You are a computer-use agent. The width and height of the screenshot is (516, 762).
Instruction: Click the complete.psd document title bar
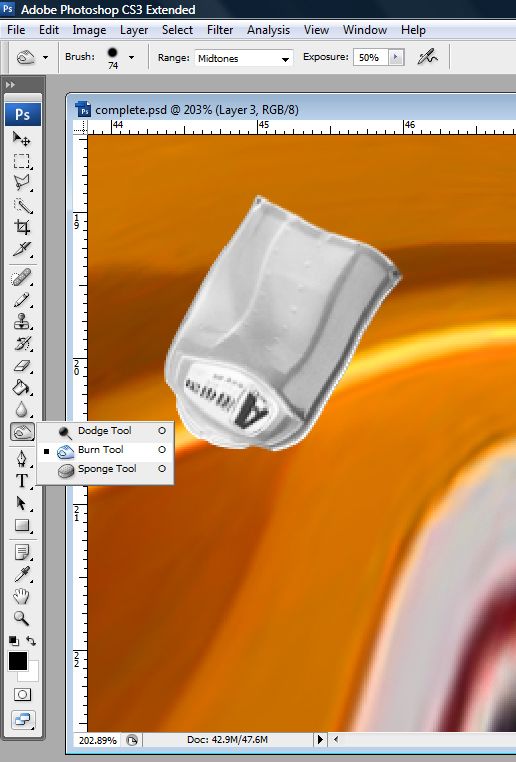point(292,110)
